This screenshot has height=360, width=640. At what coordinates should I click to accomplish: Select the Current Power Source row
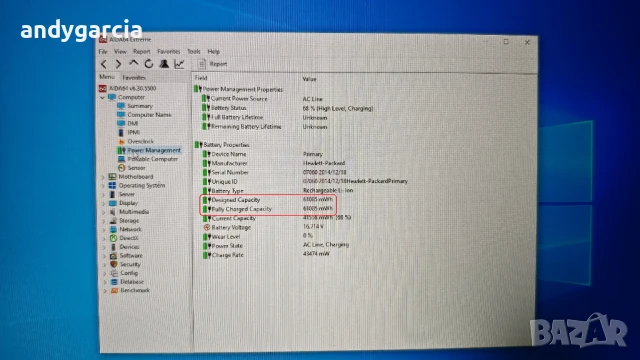click(262, 99)
